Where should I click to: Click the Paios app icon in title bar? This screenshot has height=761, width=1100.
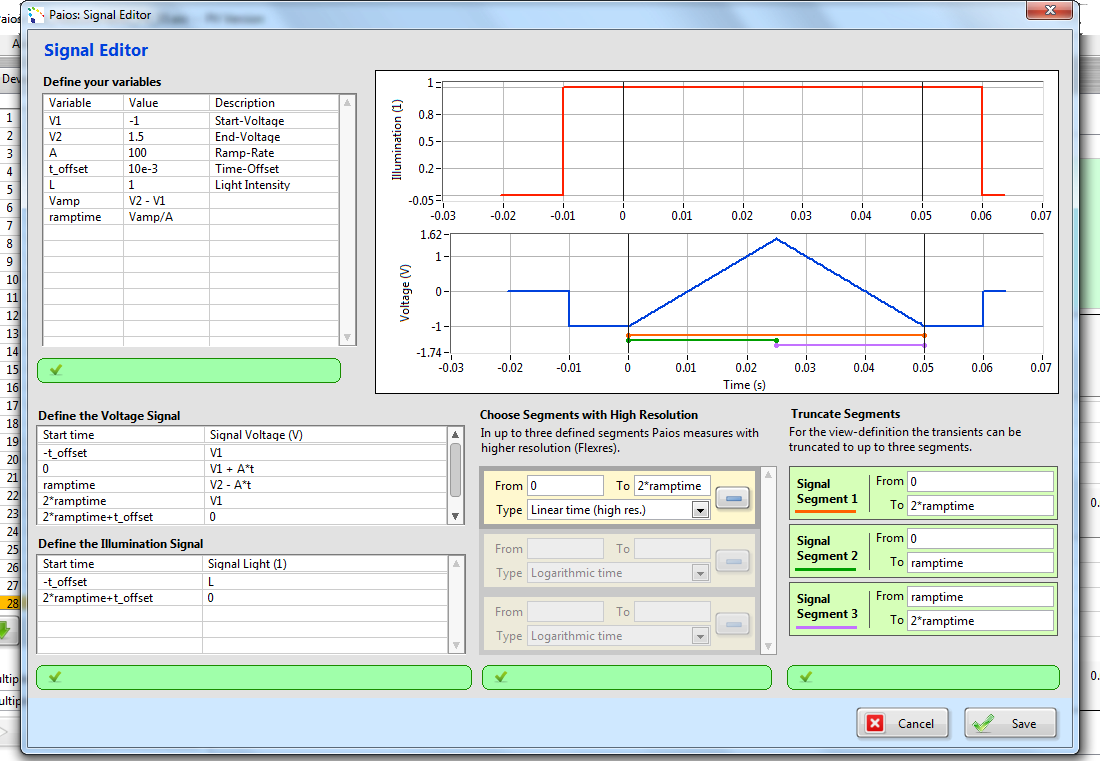click(36, 14)
